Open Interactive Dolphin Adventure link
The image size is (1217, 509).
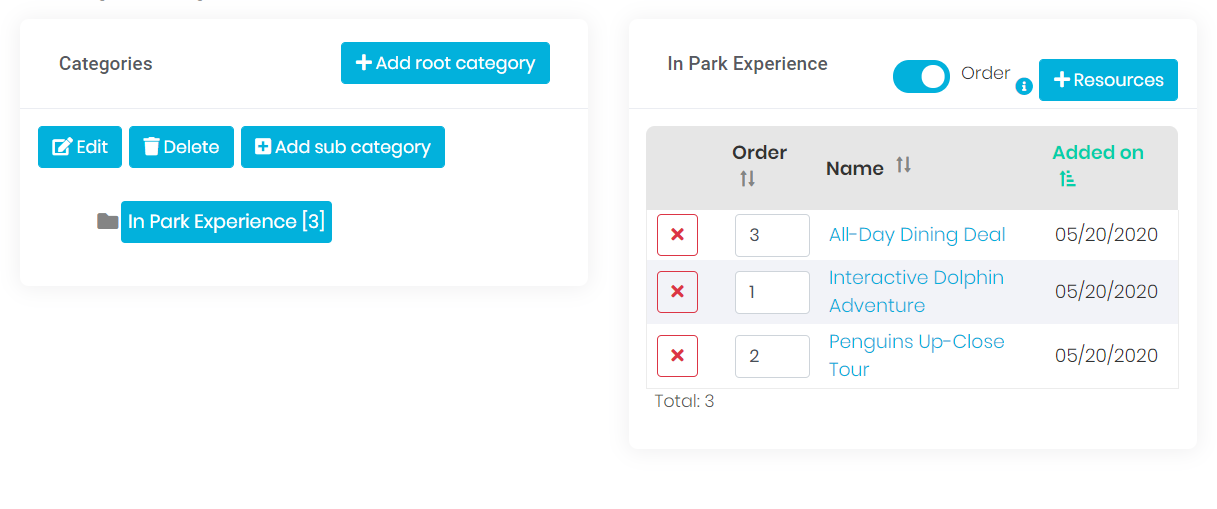point(916,292)
